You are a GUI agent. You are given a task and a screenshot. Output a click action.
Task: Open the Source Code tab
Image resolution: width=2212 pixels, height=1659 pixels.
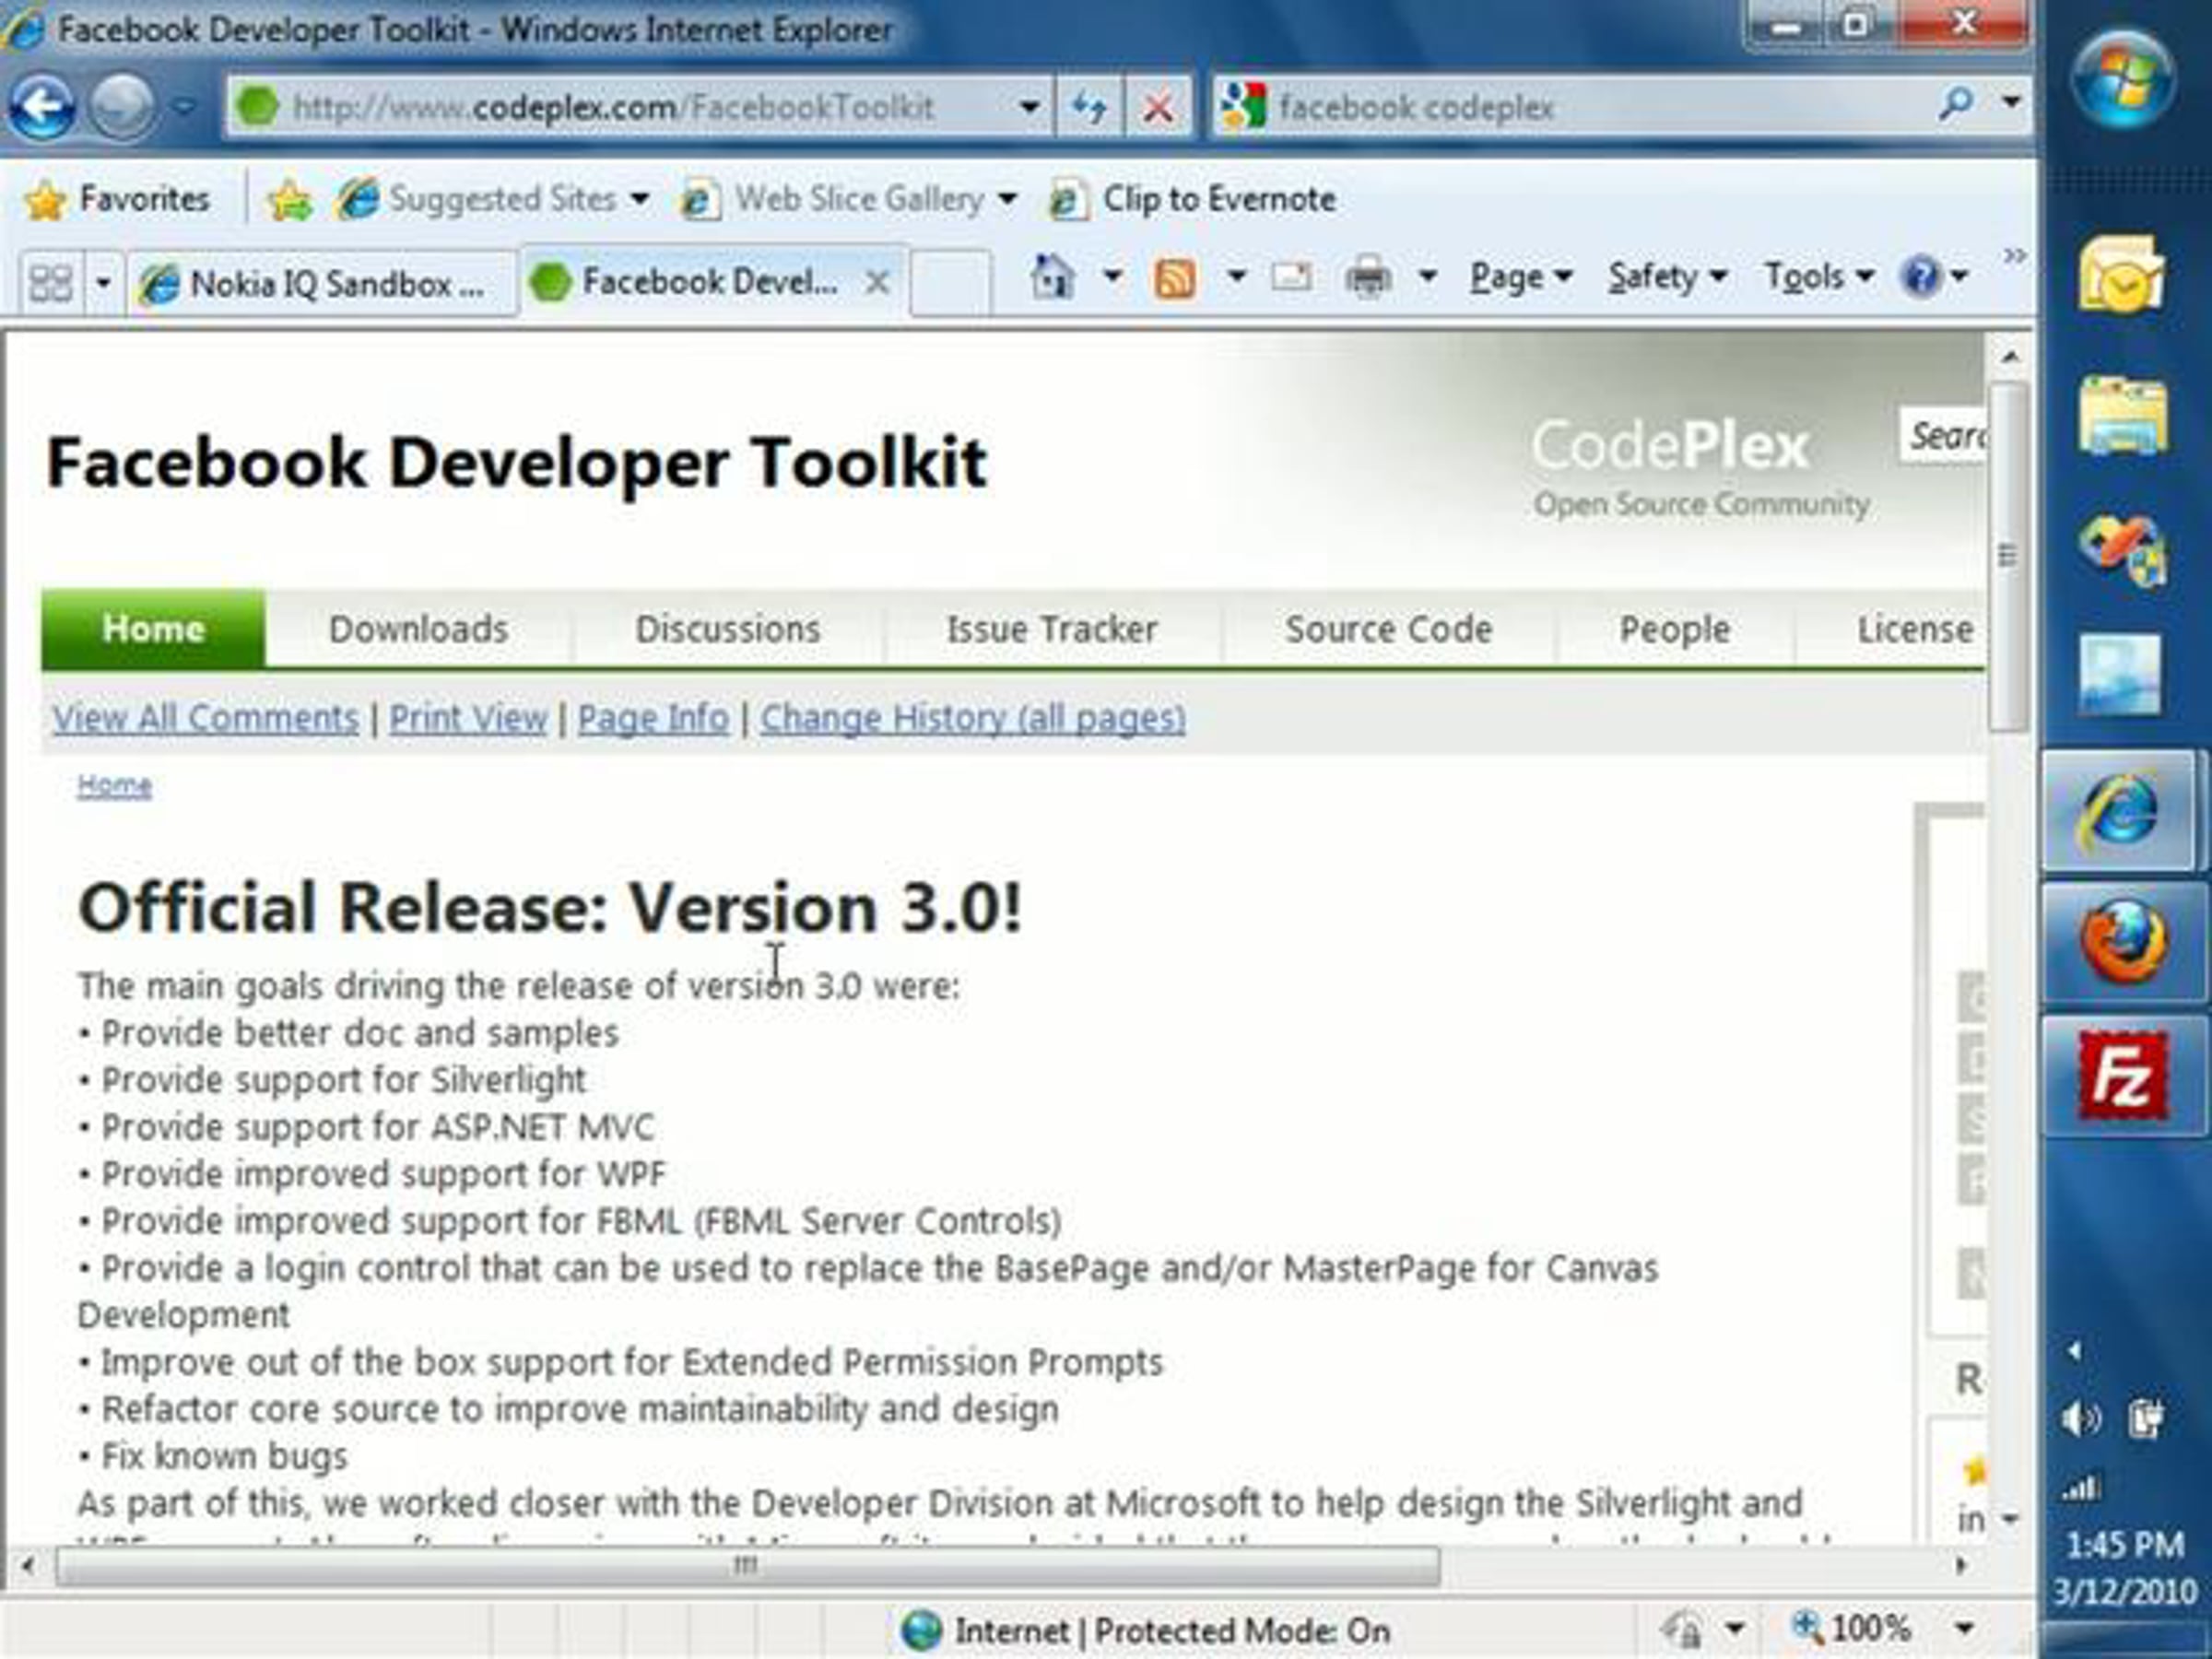pos(1388,629)
